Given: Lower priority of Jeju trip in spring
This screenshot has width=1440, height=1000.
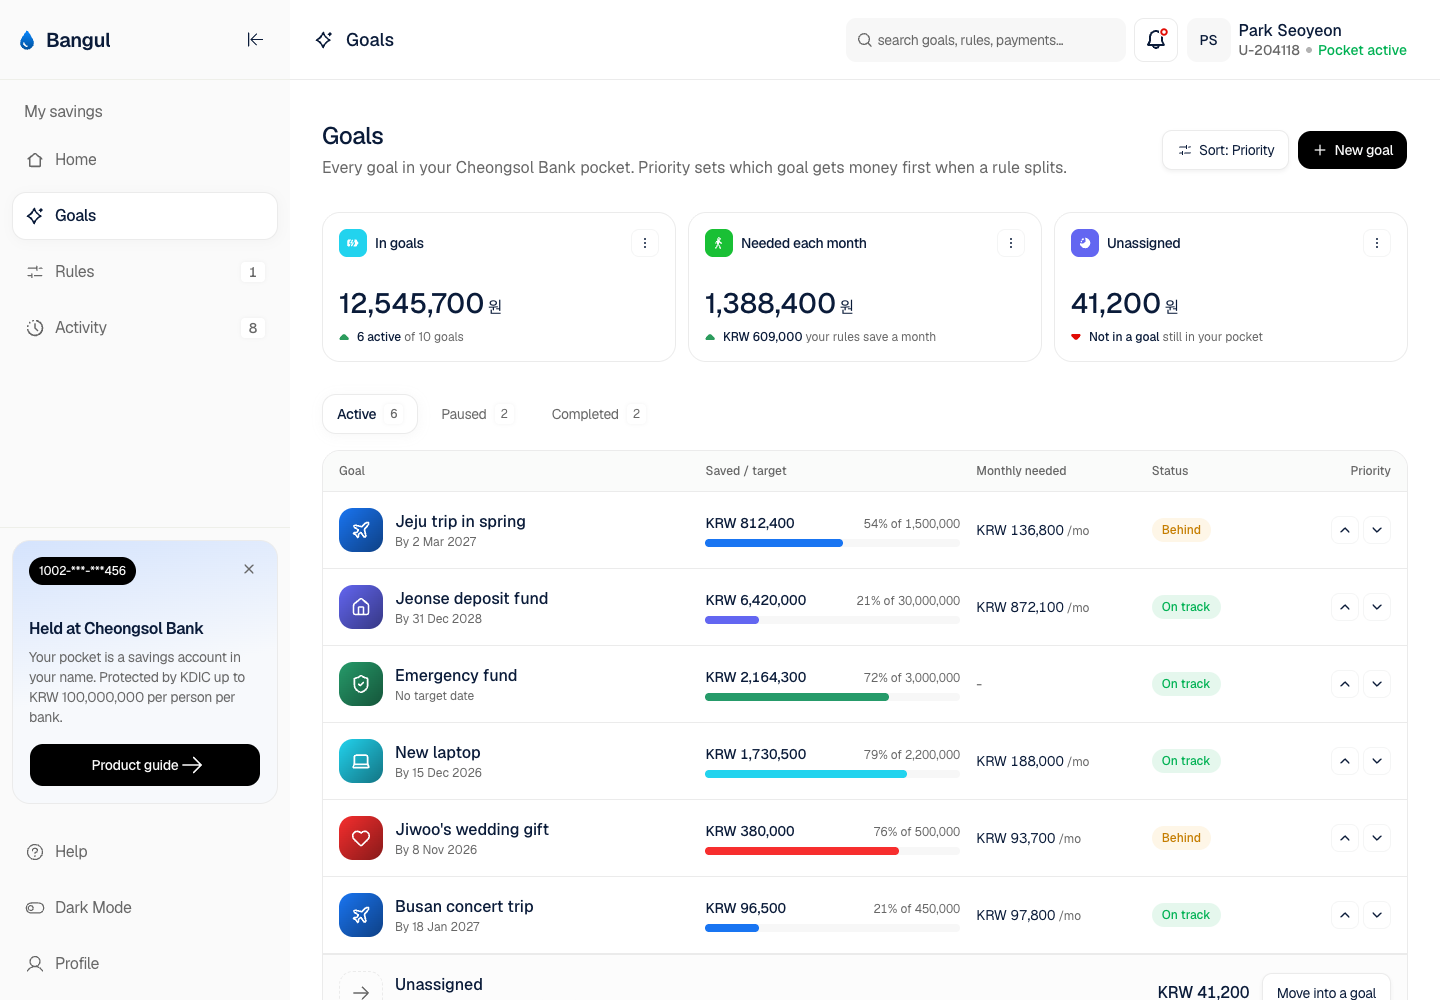Looking at the screenshot, I should pos(1377,530).
